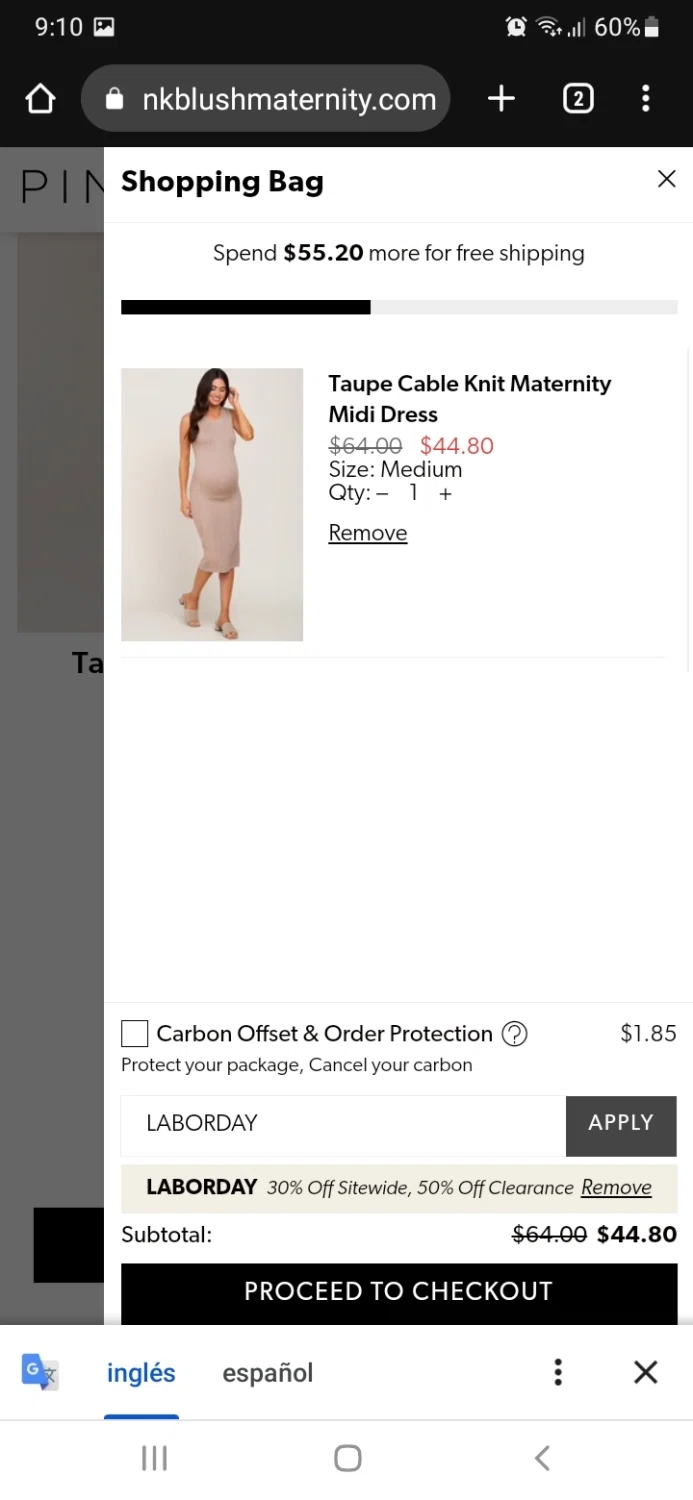Enable Carbon Offset & Order Protection checkbox

coord(135,1034)
